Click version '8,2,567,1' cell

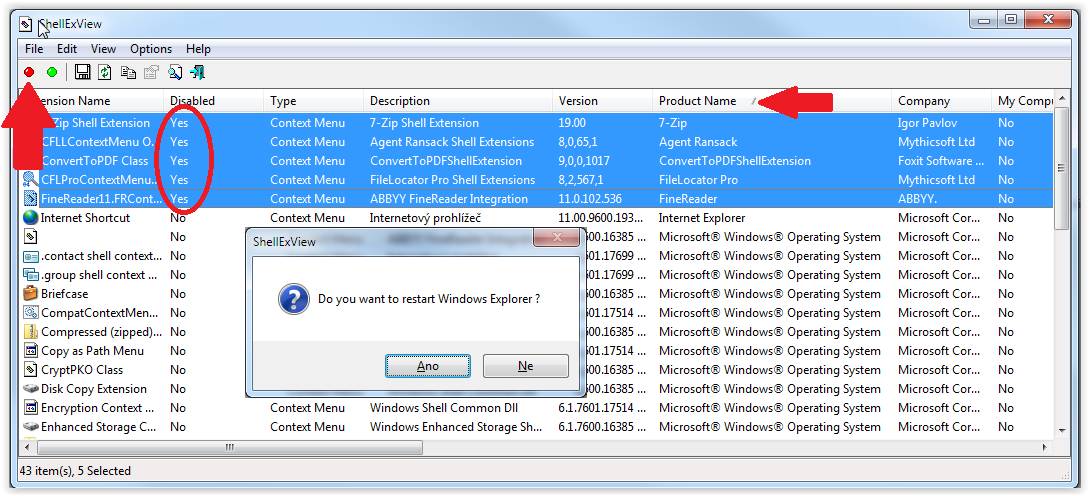point(581,180)
